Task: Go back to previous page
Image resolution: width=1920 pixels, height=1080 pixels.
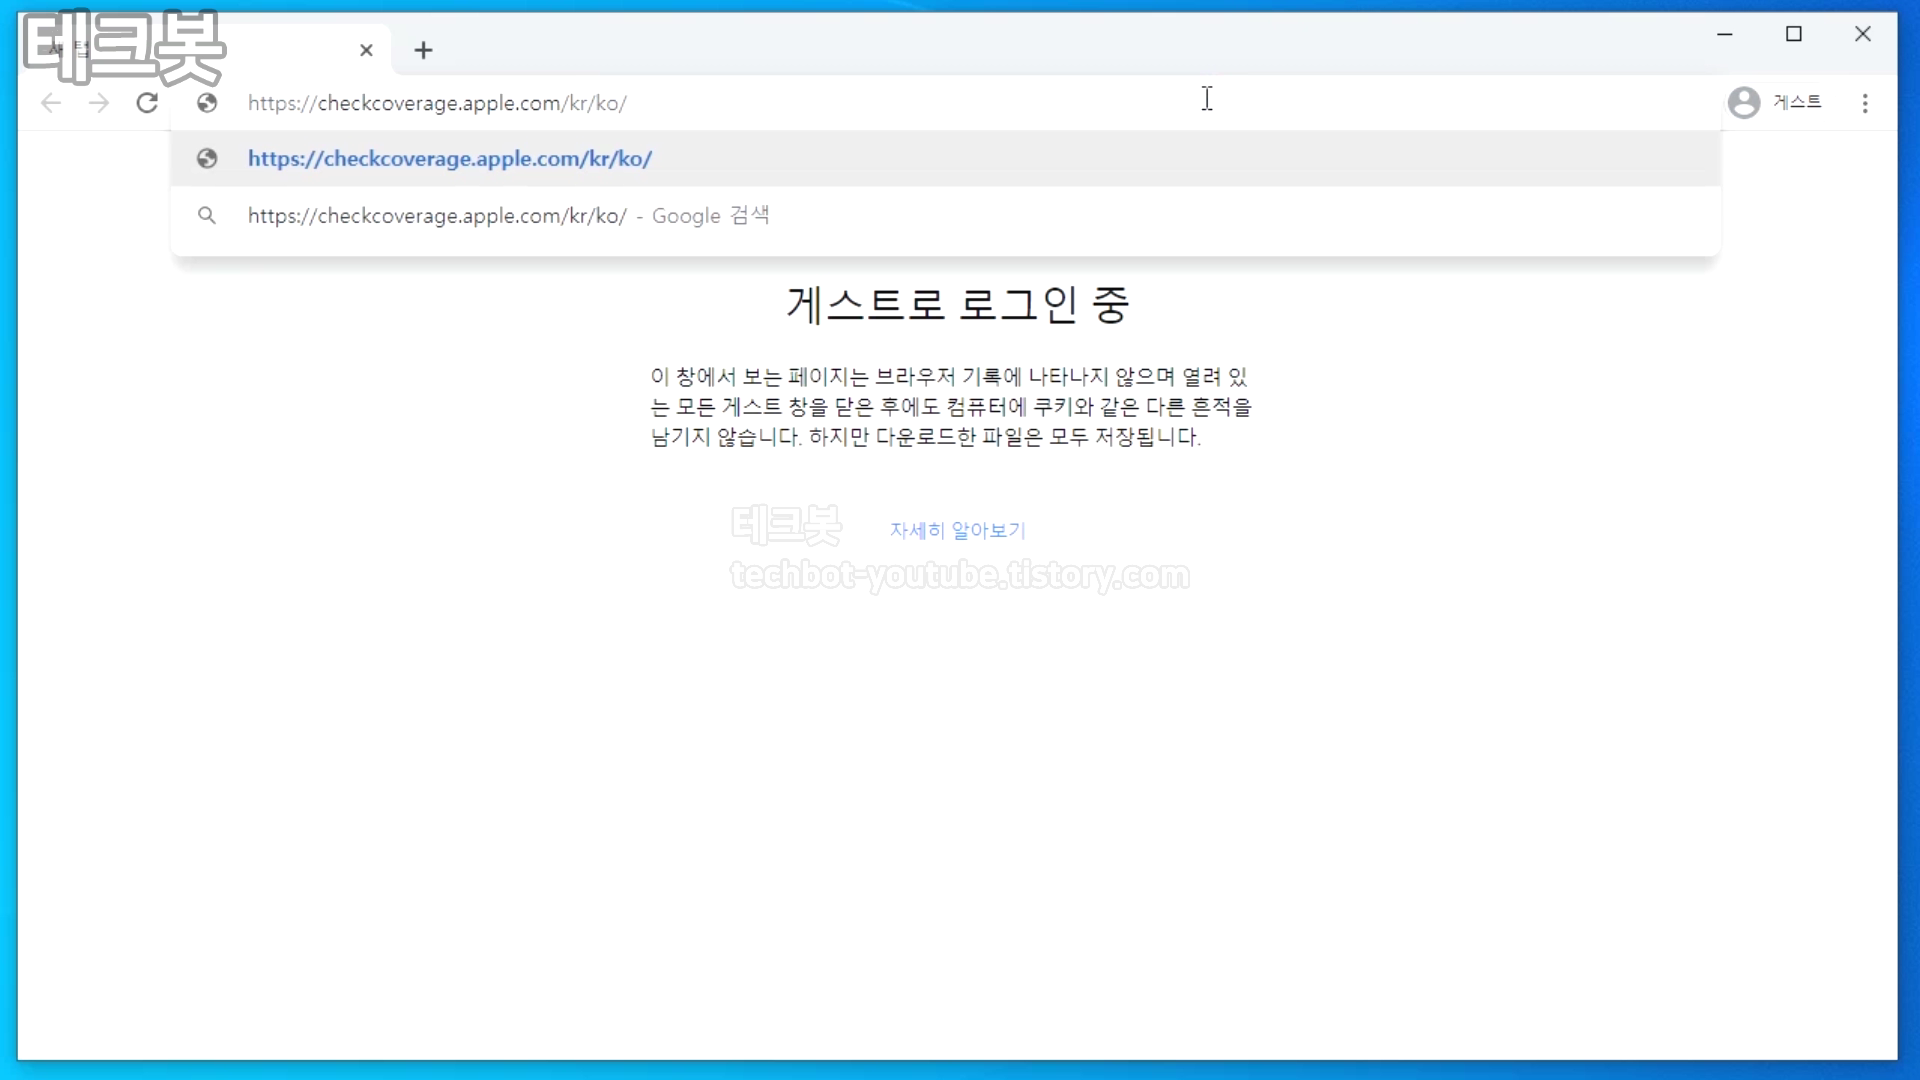Action: point(51,103)
